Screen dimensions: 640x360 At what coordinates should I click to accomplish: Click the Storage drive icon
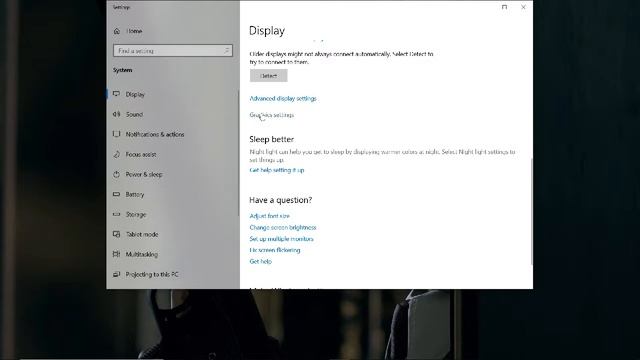click(116, 214)
